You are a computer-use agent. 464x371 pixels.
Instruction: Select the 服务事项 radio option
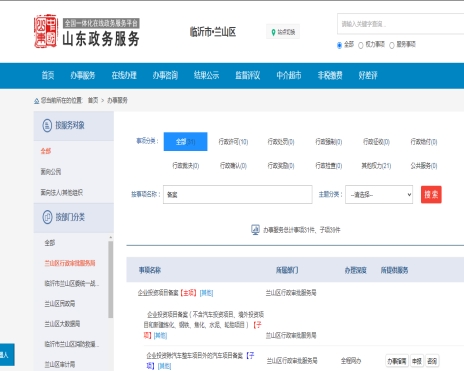[392, 45]
